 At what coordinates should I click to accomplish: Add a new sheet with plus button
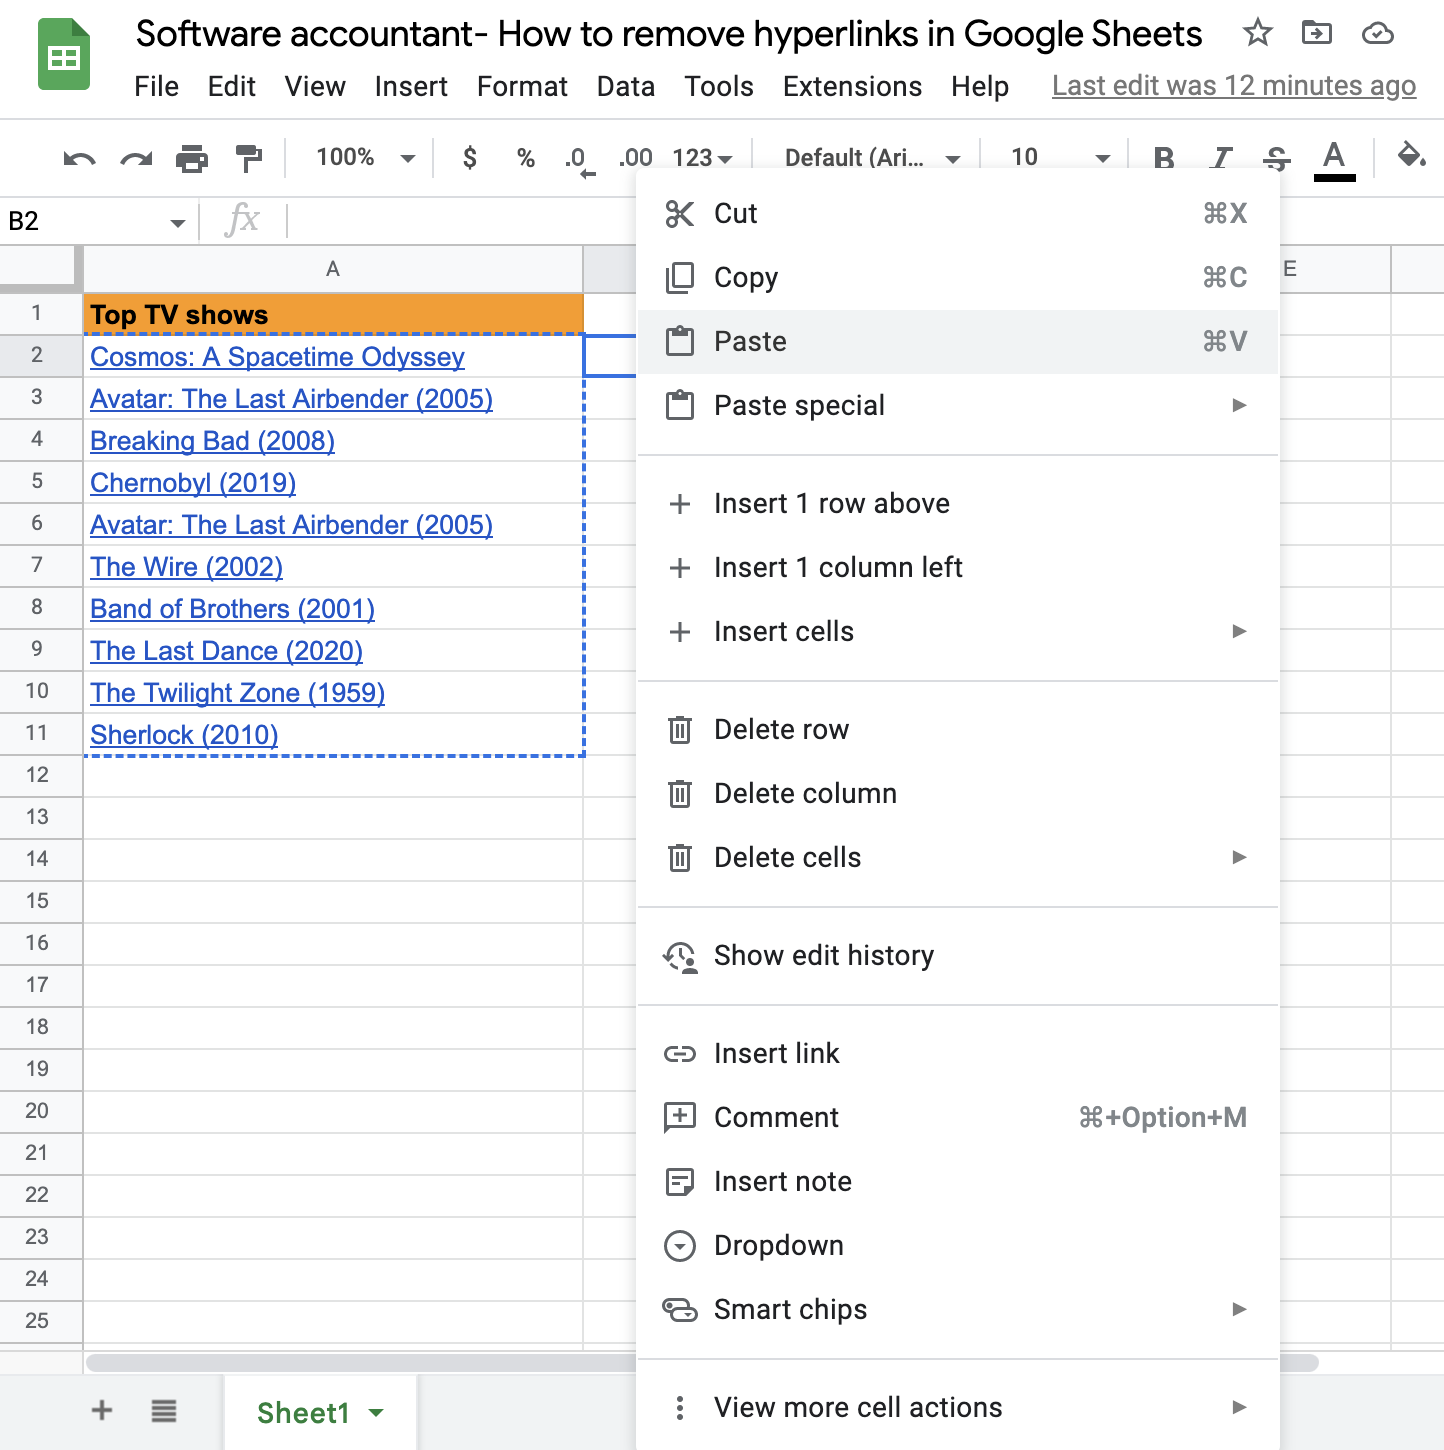pyautogui.click(x=102, y=1411)
